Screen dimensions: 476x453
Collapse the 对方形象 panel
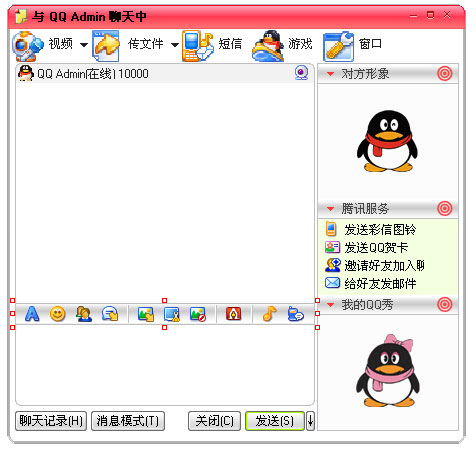[330, 74]
